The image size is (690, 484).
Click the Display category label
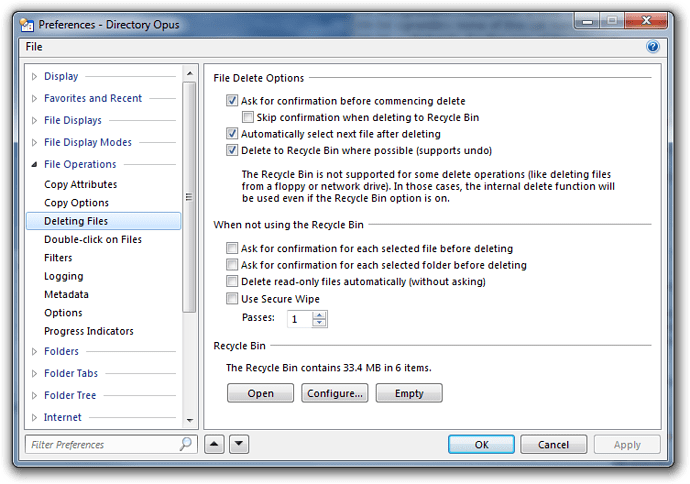(x=61, y=77)
